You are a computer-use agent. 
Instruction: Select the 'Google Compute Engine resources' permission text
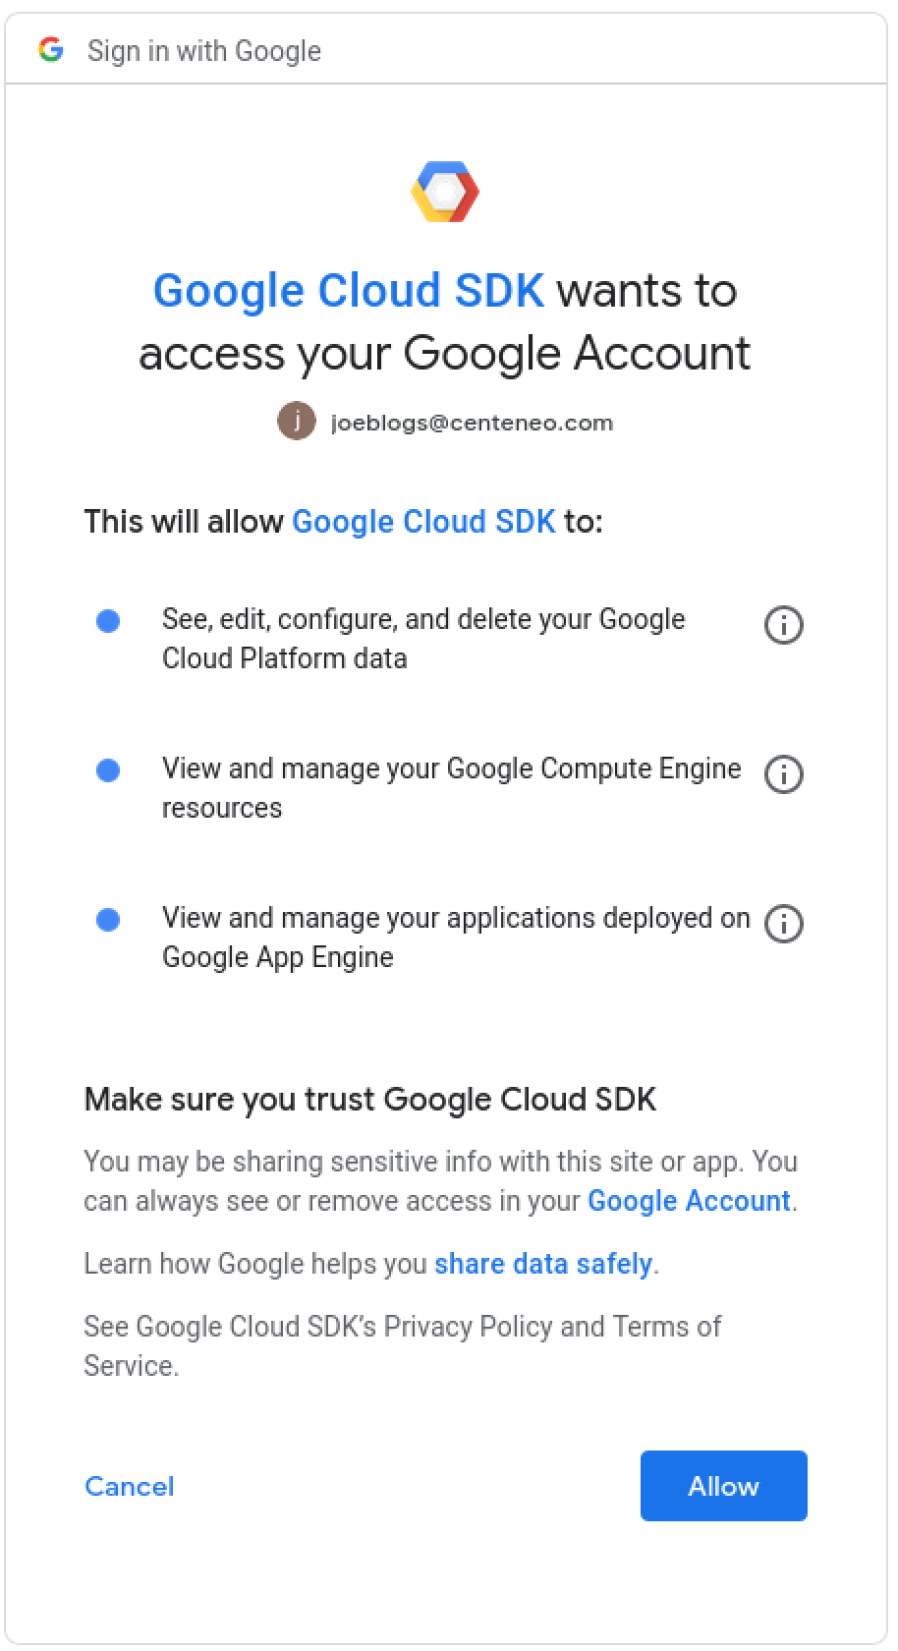[451, 787]
